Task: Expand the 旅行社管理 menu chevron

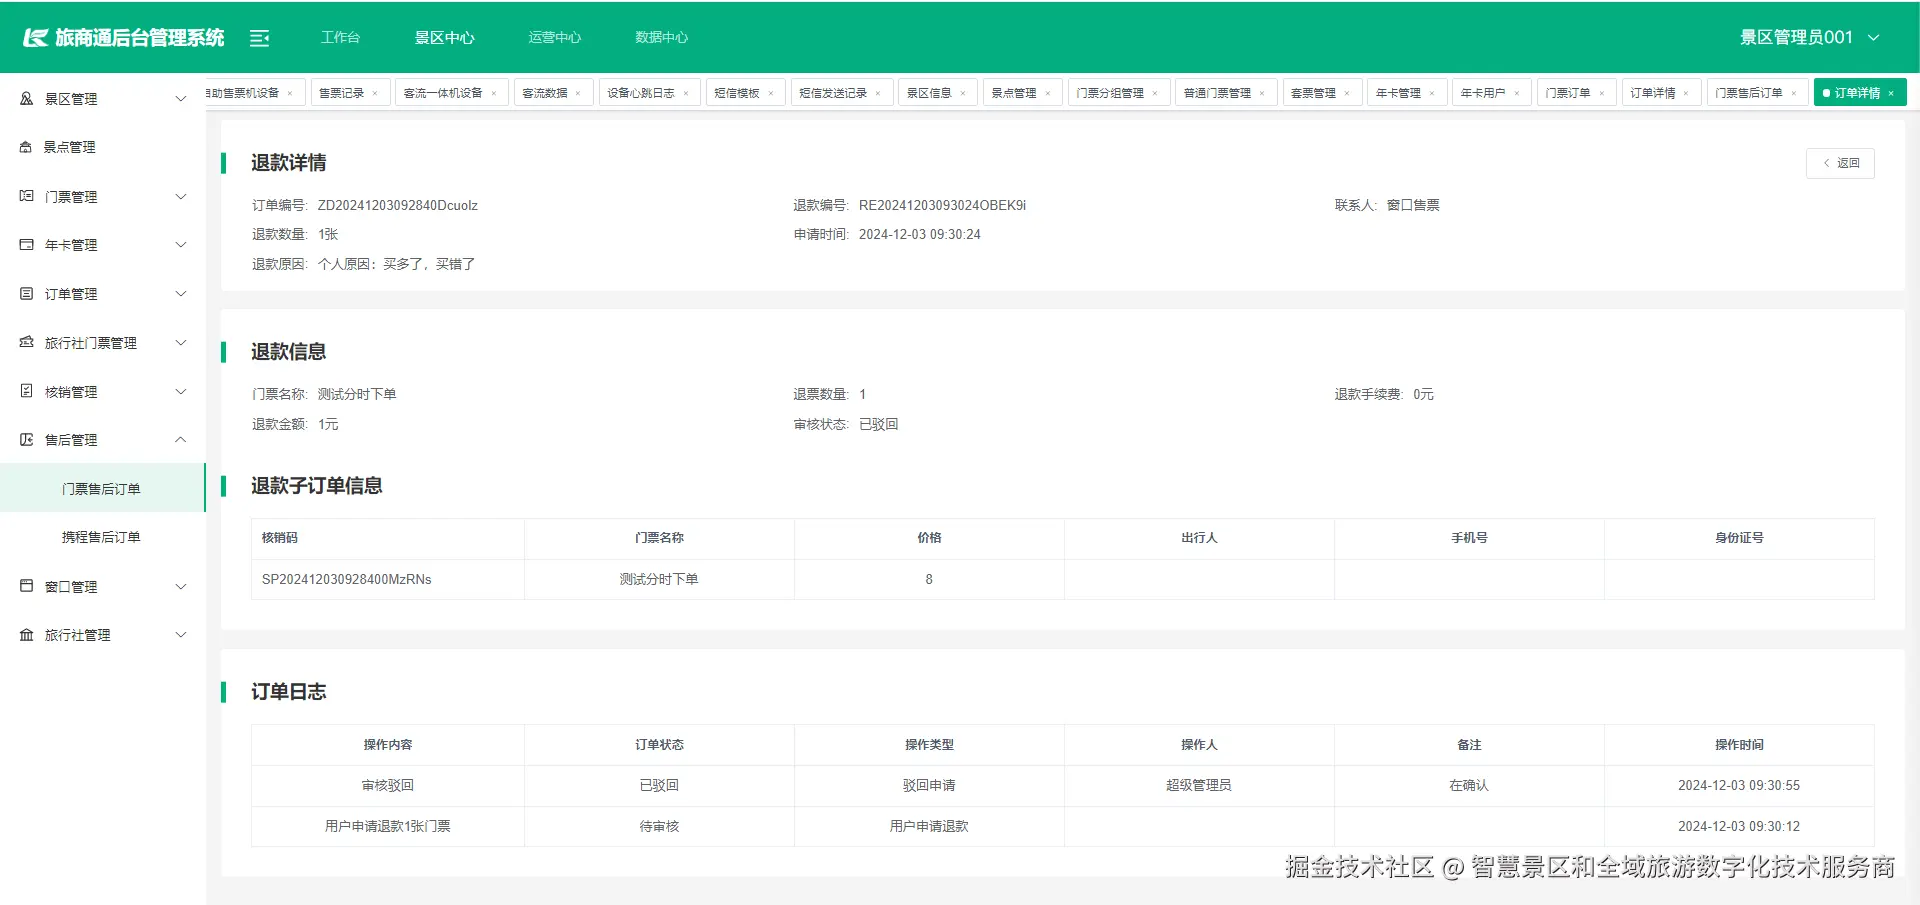Action: click(181, 634)
